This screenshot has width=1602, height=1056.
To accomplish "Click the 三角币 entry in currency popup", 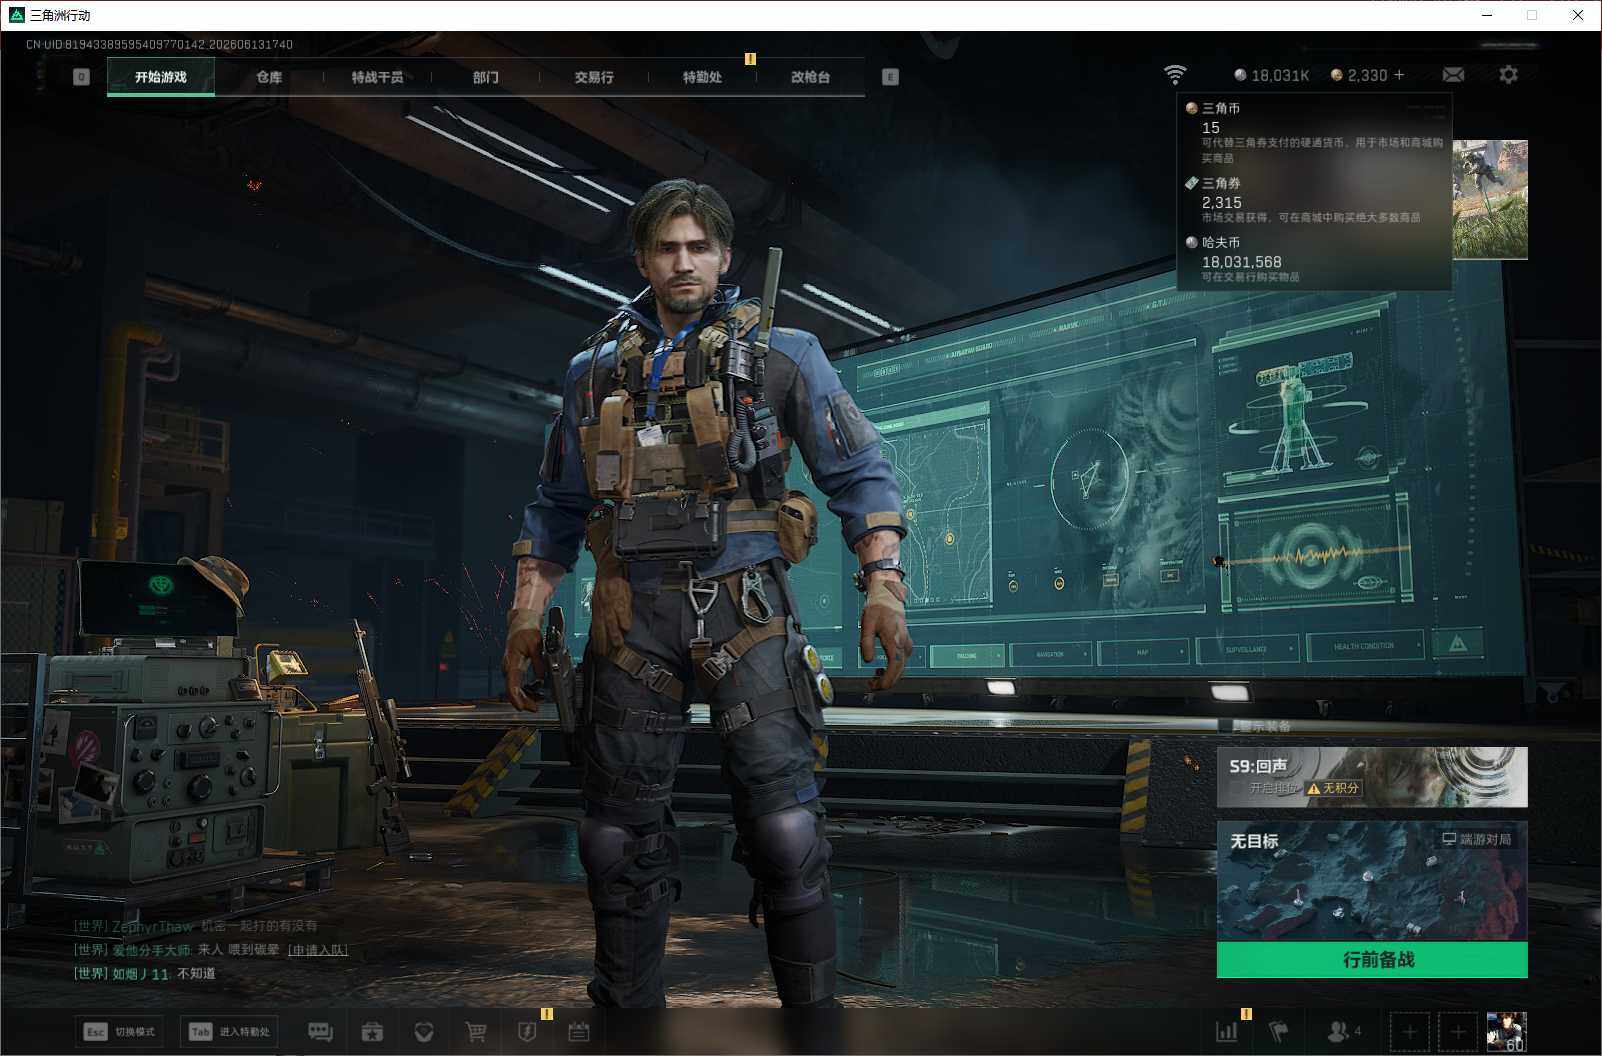I will [1314, 132].
